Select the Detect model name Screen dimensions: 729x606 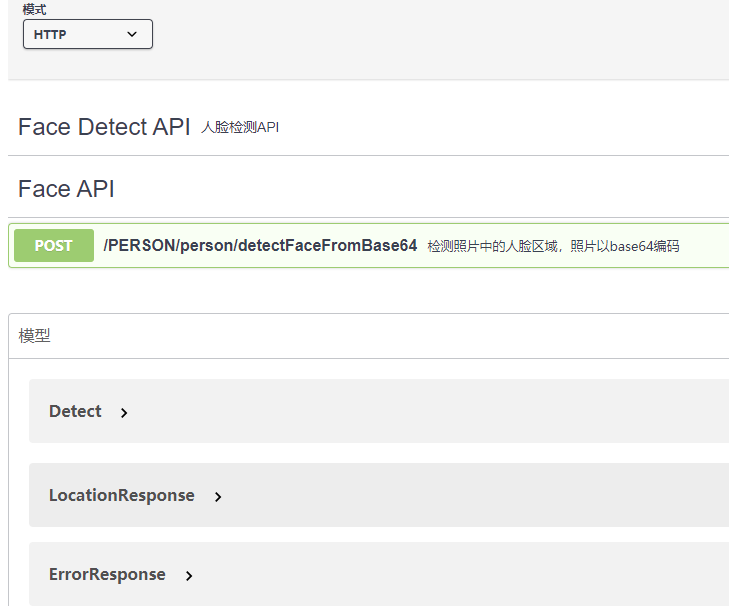75,411
